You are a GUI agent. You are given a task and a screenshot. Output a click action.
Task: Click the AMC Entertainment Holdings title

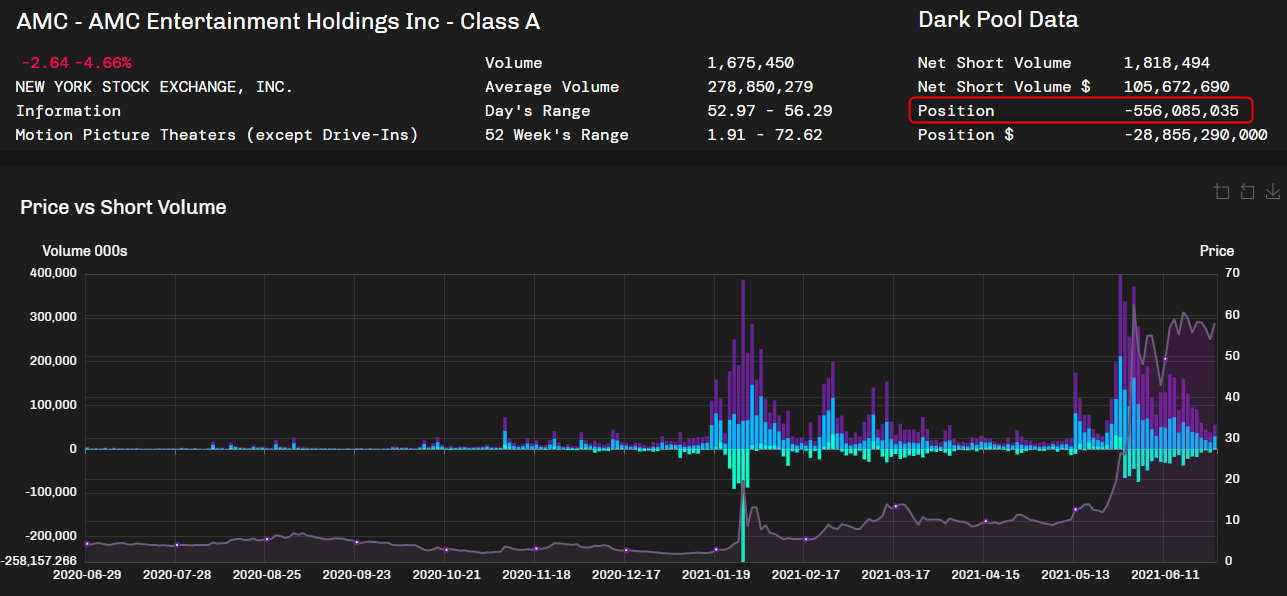[x=278, y=21]
